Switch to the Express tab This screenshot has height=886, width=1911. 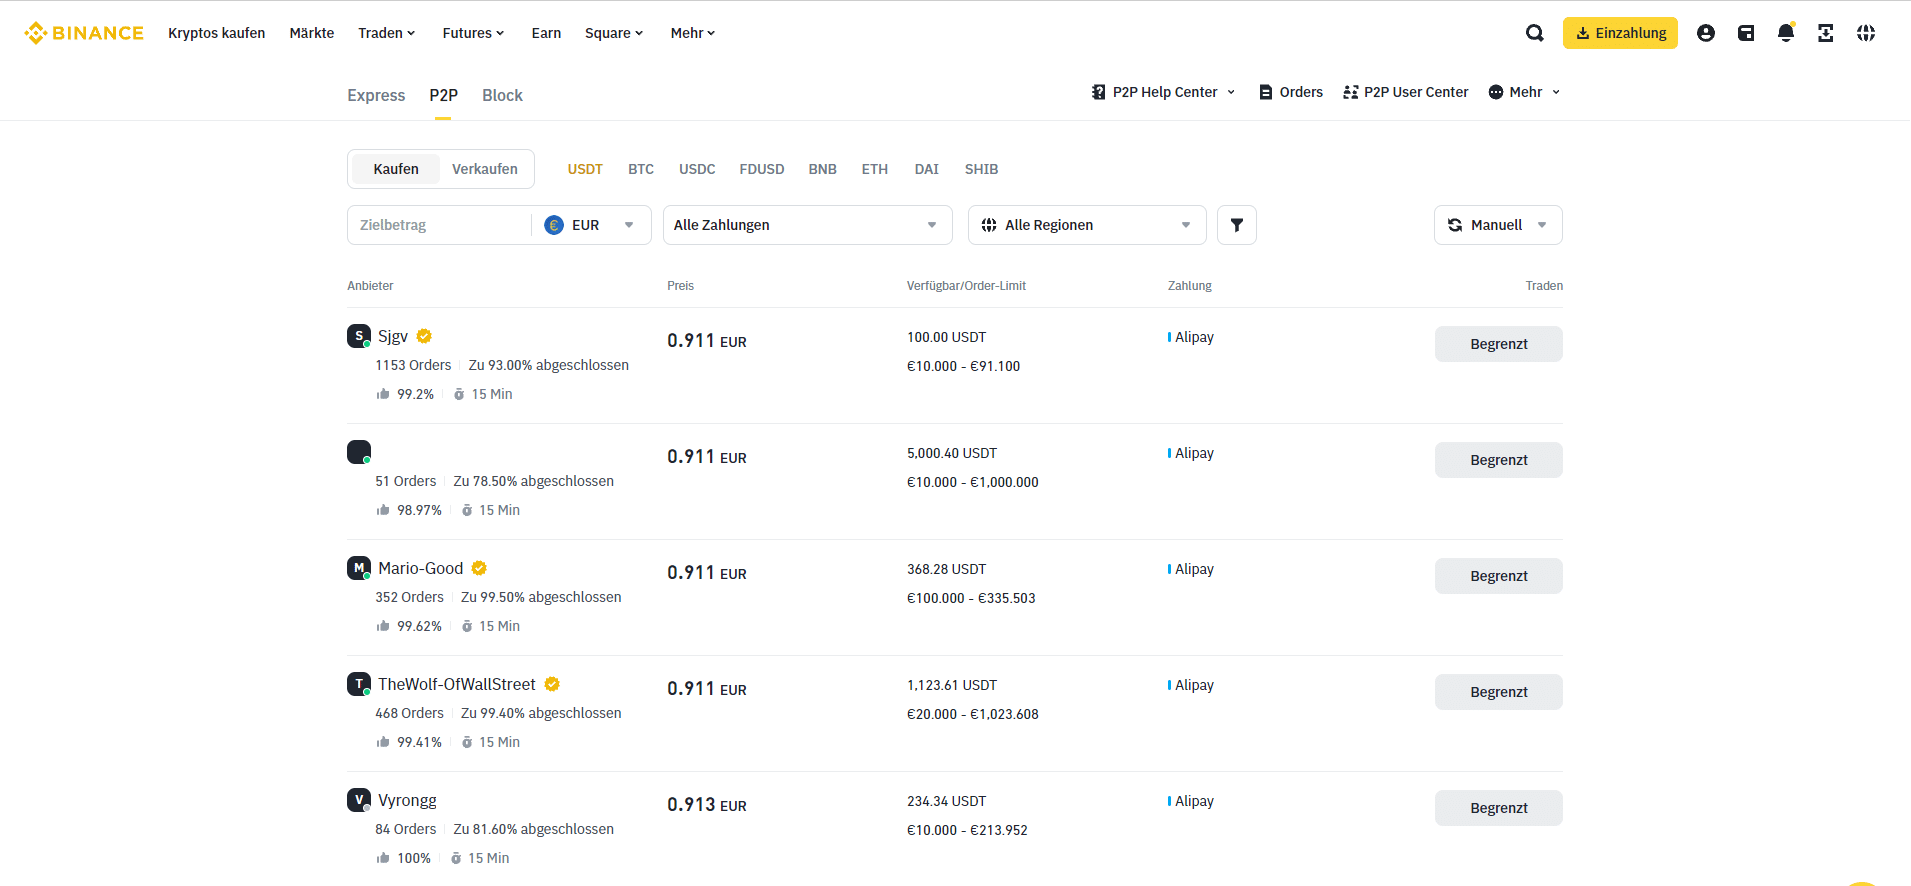pyautogui.click(x=376, y=95)
